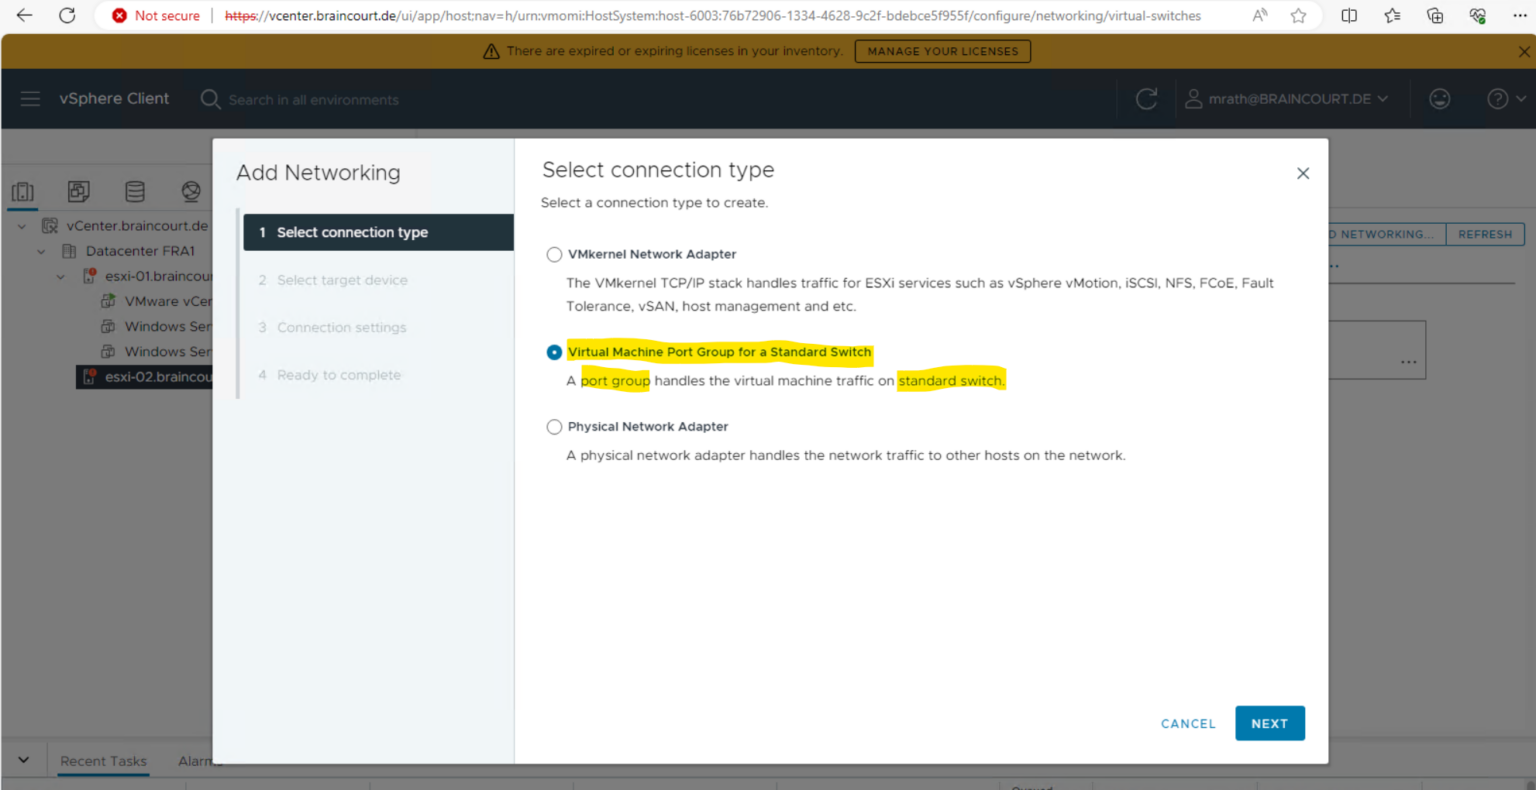Expand the help menu dropdown
Screen dimensions: 1536x790
pos(1506,99)
